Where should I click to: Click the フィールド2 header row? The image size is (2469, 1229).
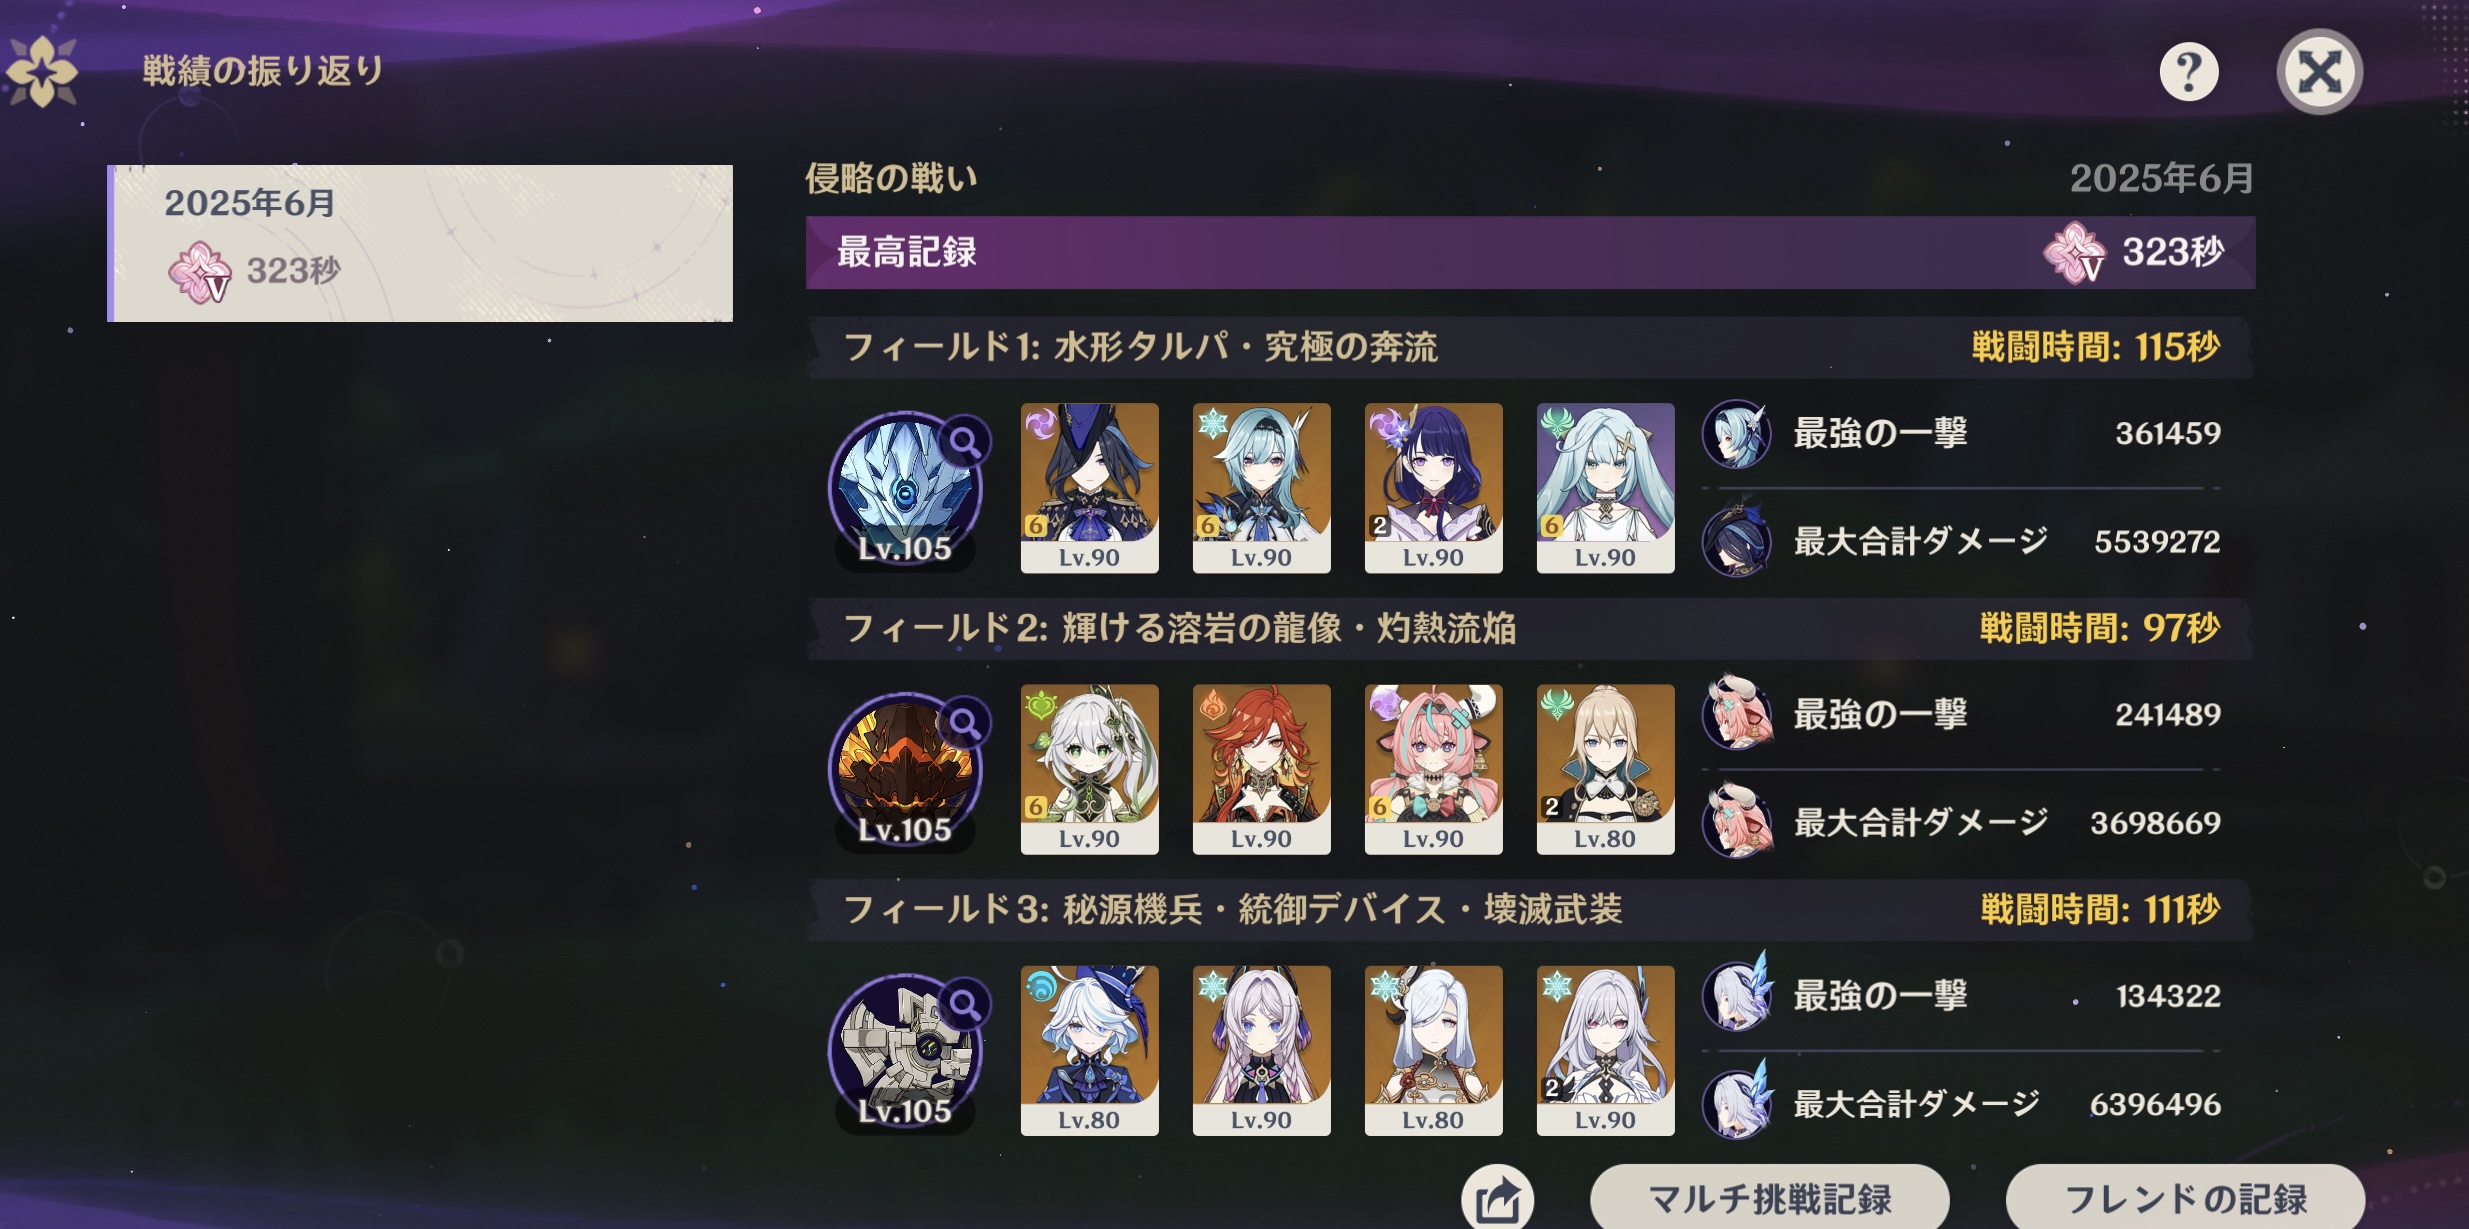click(1530, 629)
